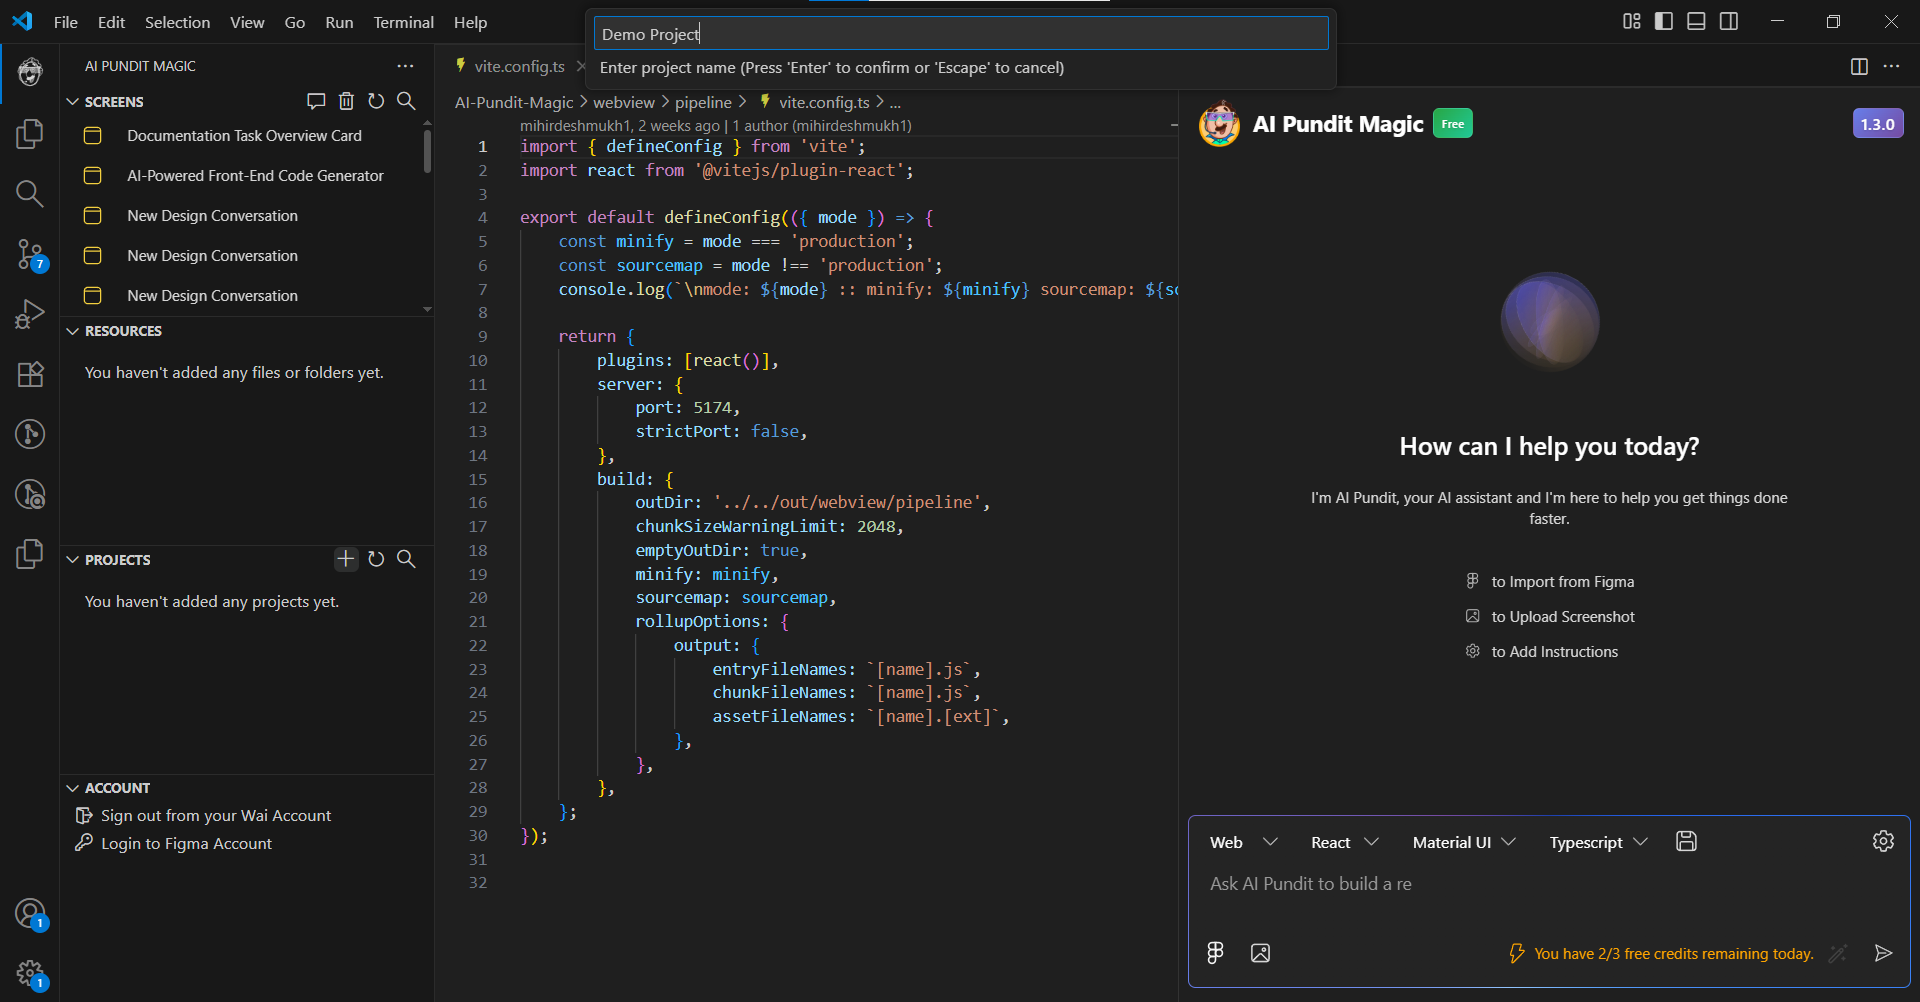This screenshot has width=1920, height=1002.
Task: Open the AI Pundit Magic sidebar icon
Action: click(30, 72)
